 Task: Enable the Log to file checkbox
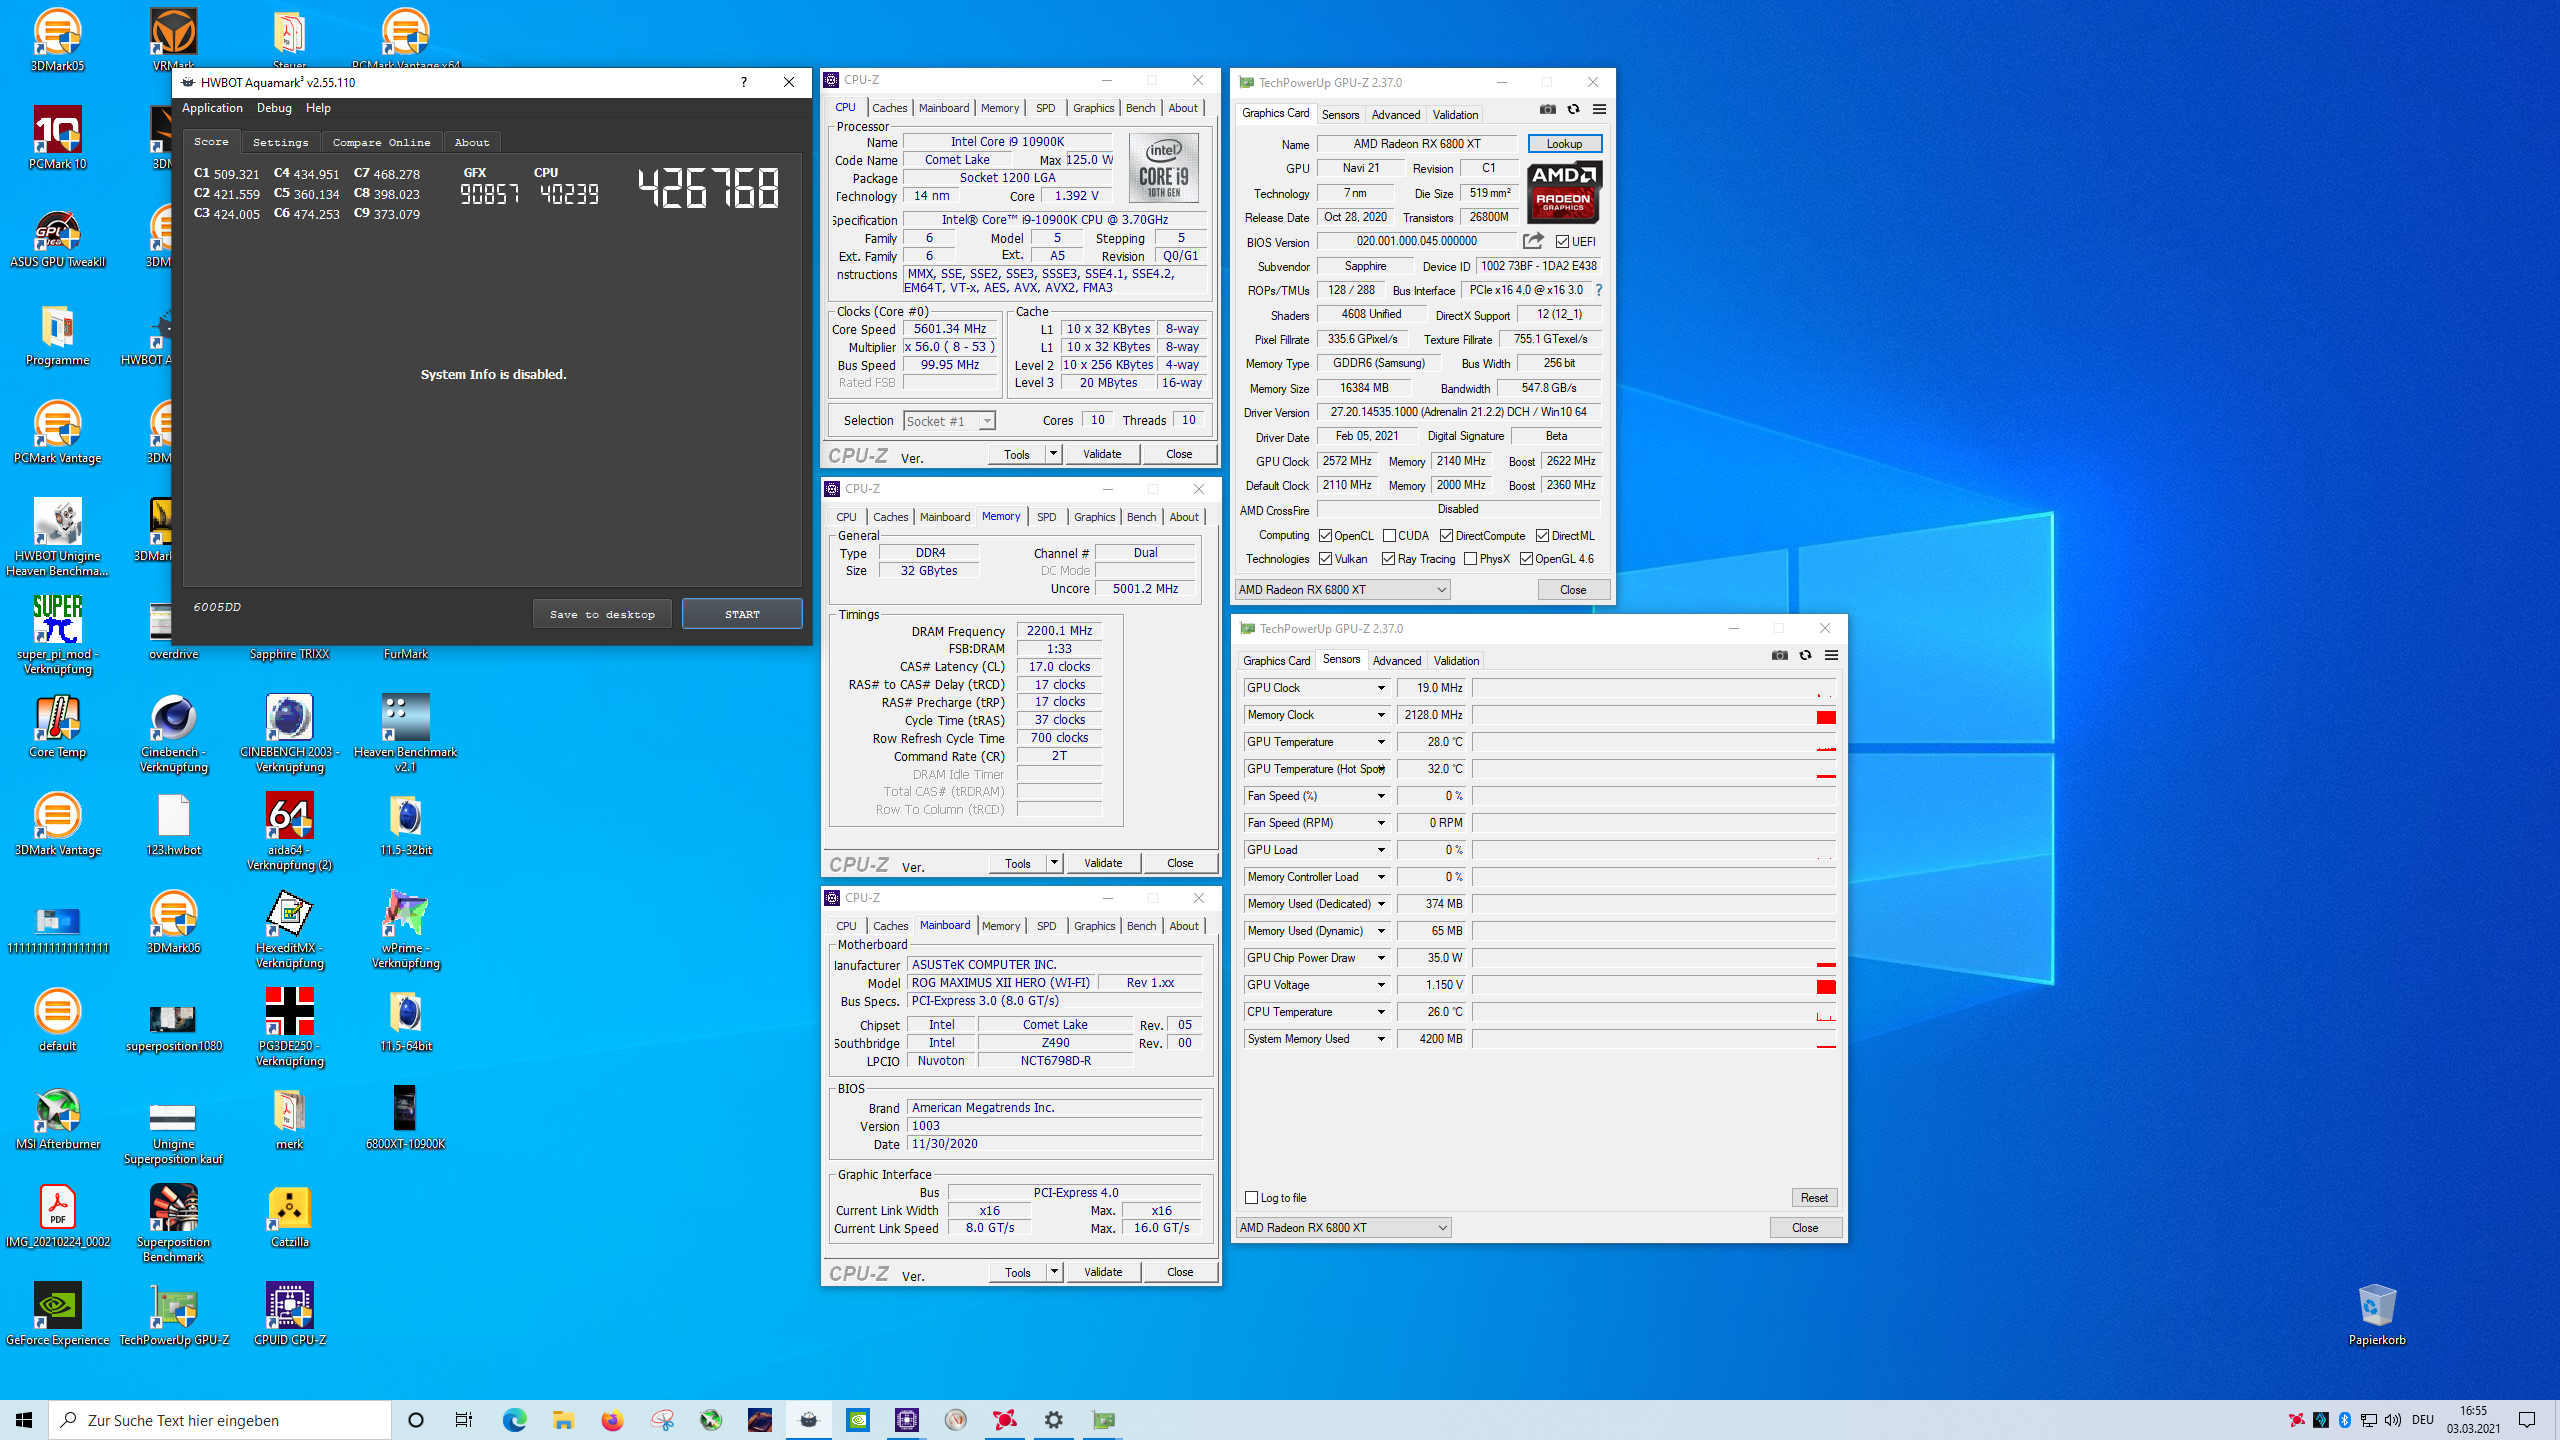[x=1251, y=1198]
